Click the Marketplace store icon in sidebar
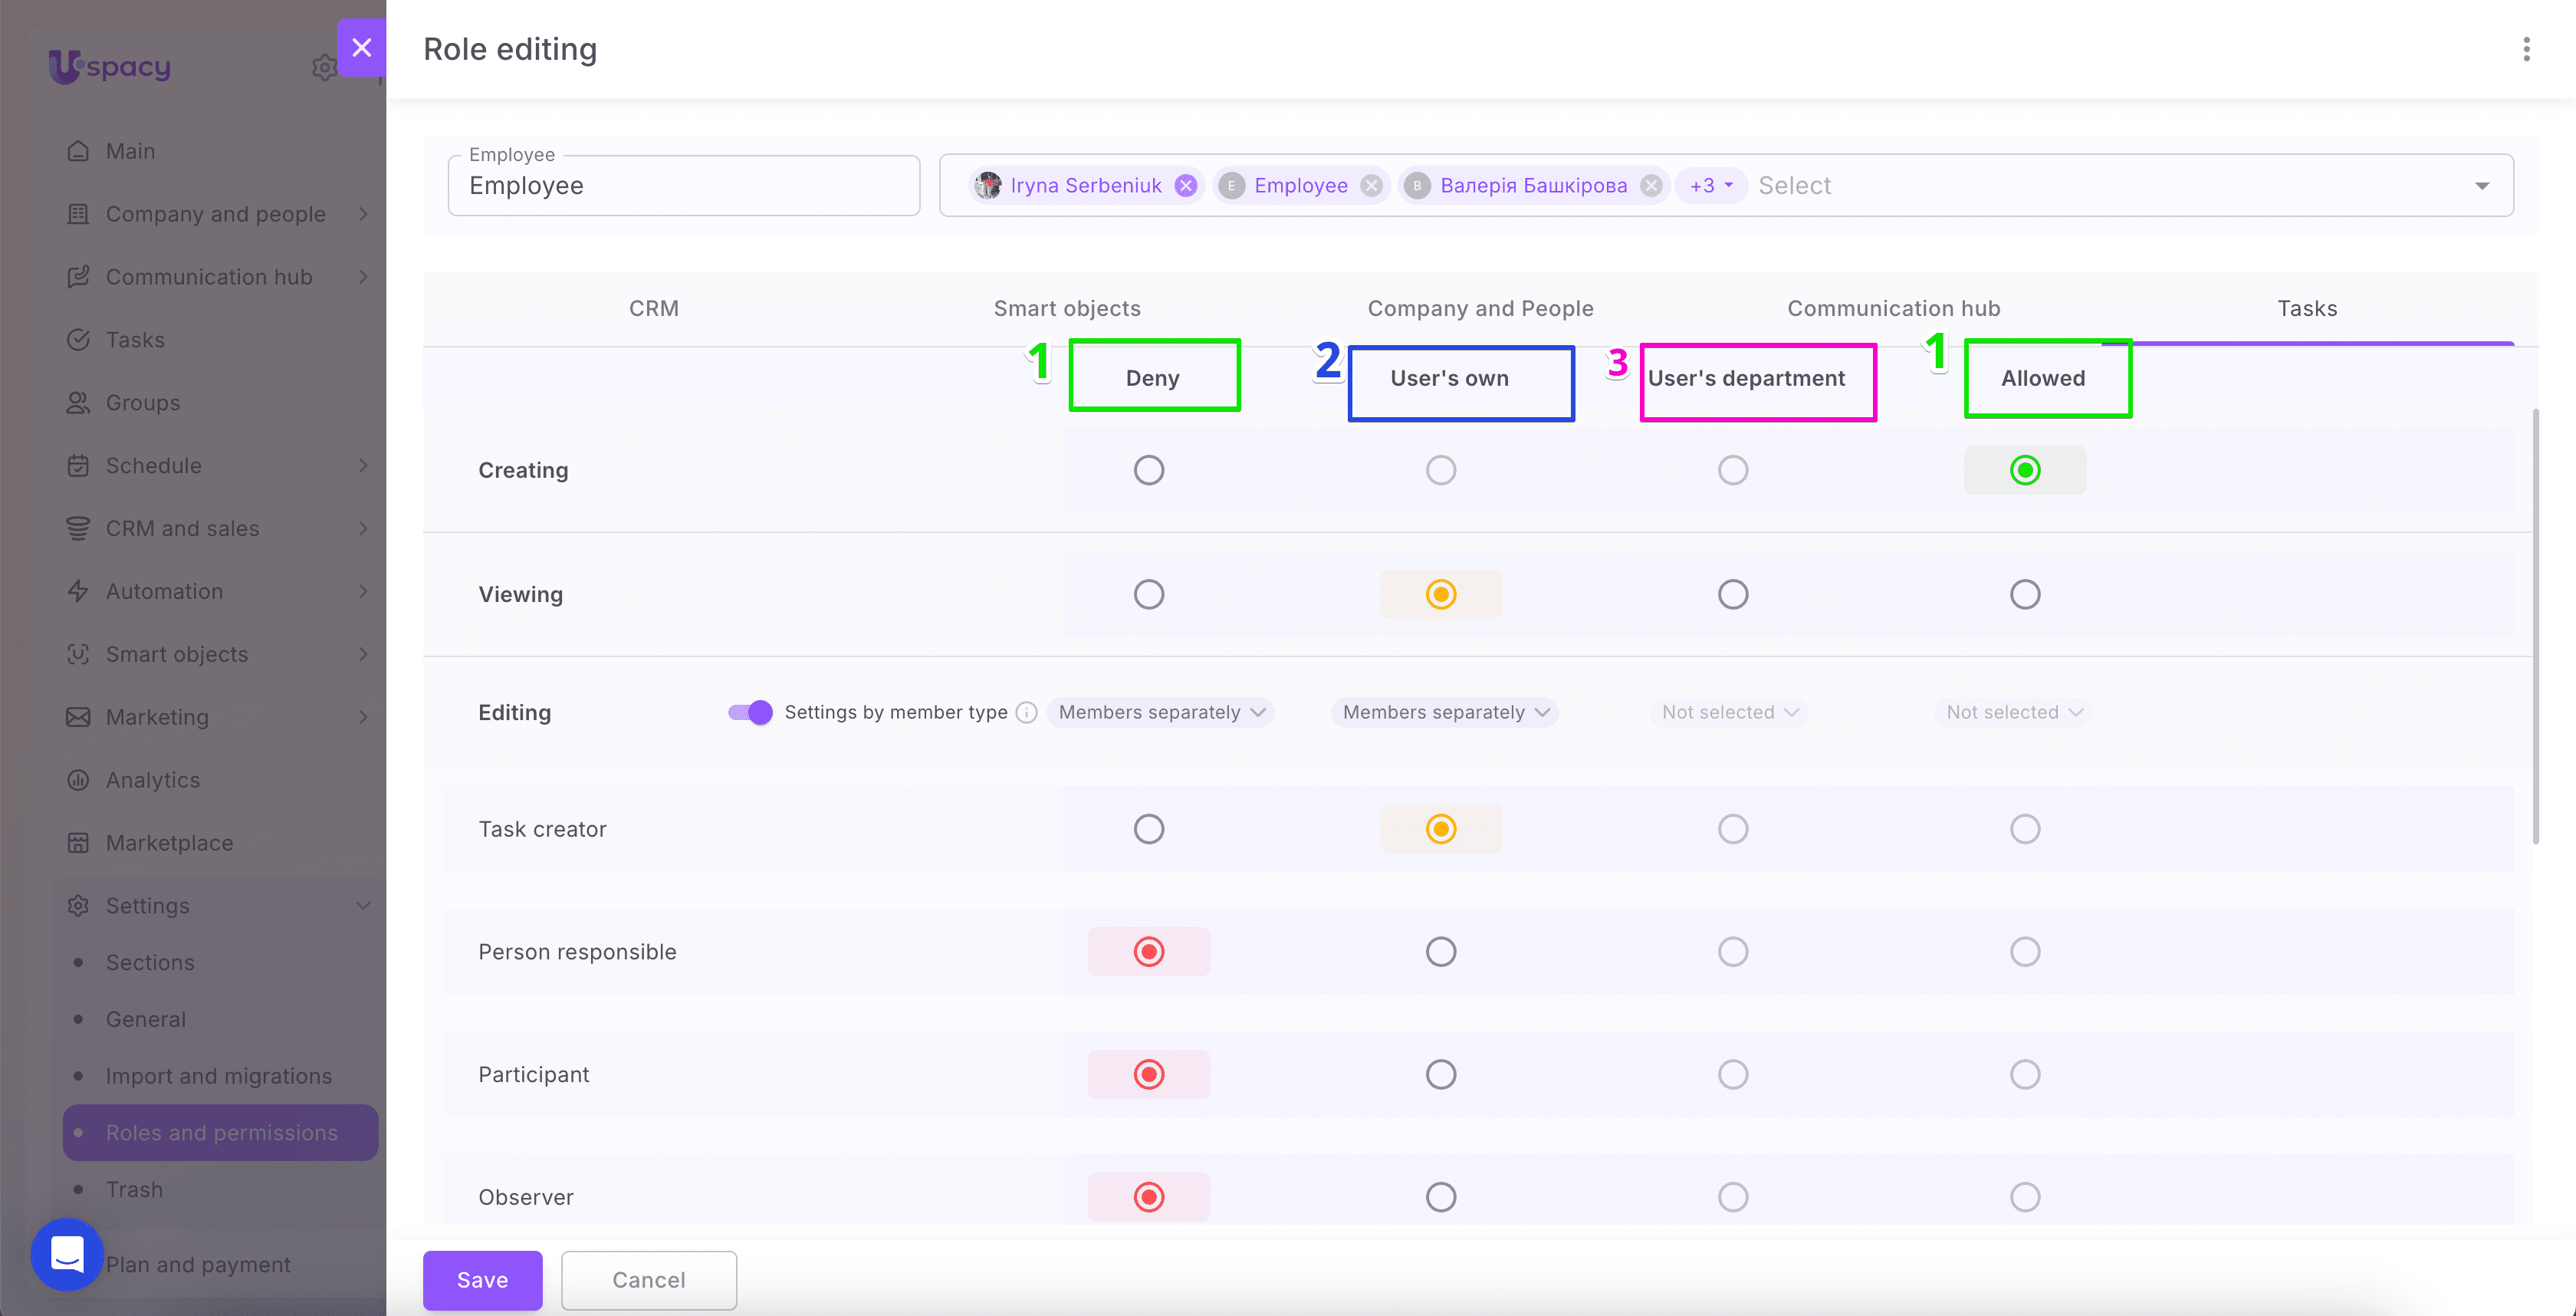The image size is (2576, 1316). point(78,843)
